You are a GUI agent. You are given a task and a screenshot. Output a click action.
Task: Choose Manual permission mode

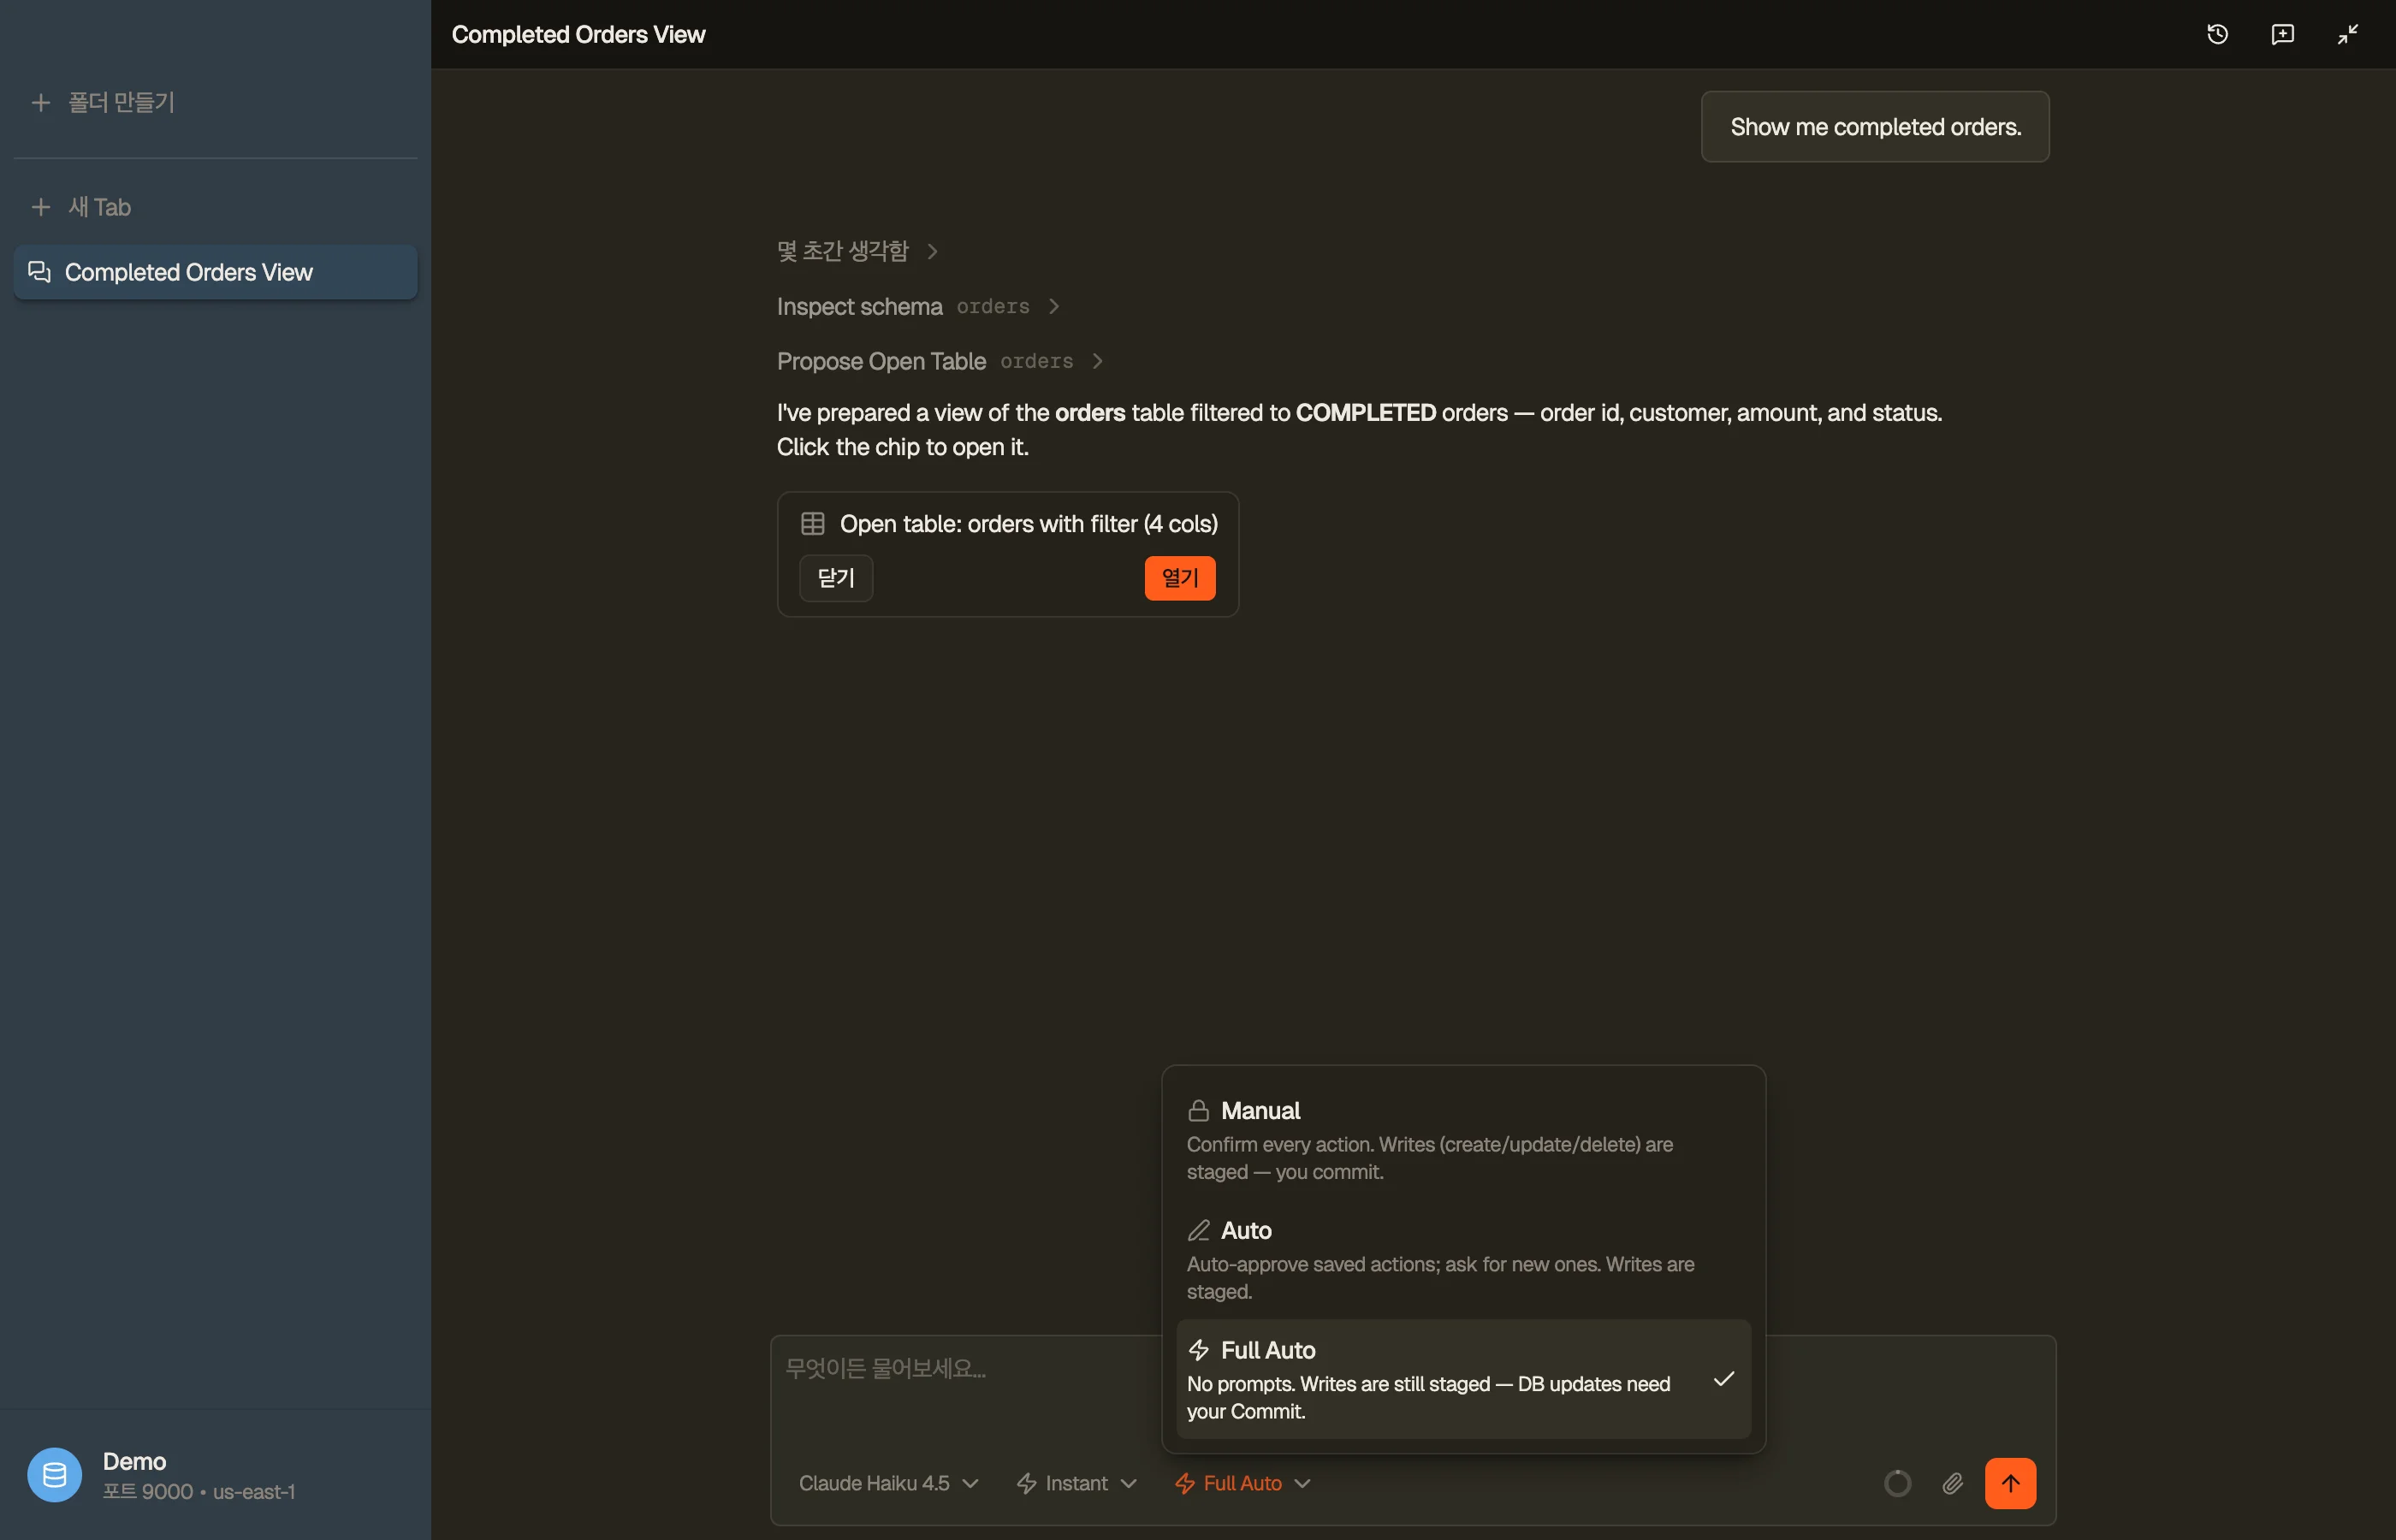click(1463, 1140)
